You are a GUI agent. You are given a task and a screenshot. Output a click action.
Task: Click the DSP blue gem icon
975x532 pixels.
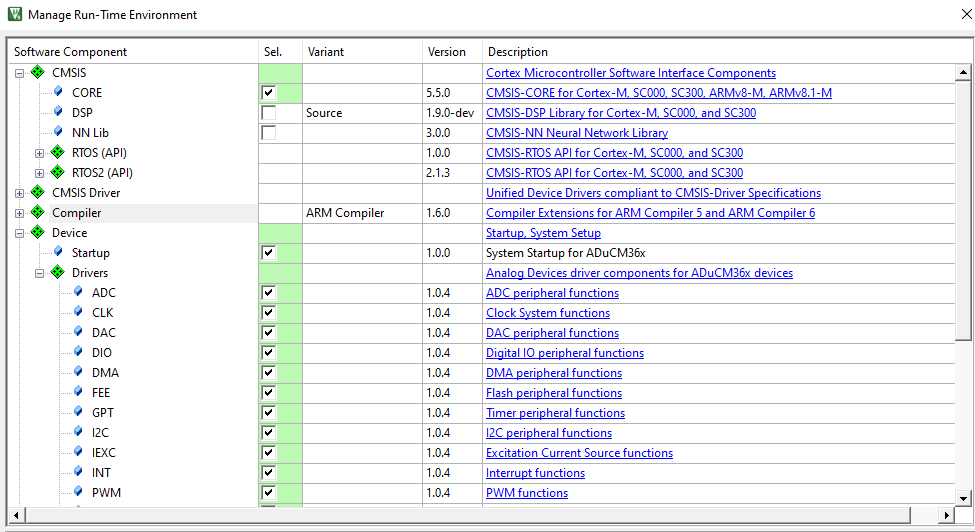58,111
